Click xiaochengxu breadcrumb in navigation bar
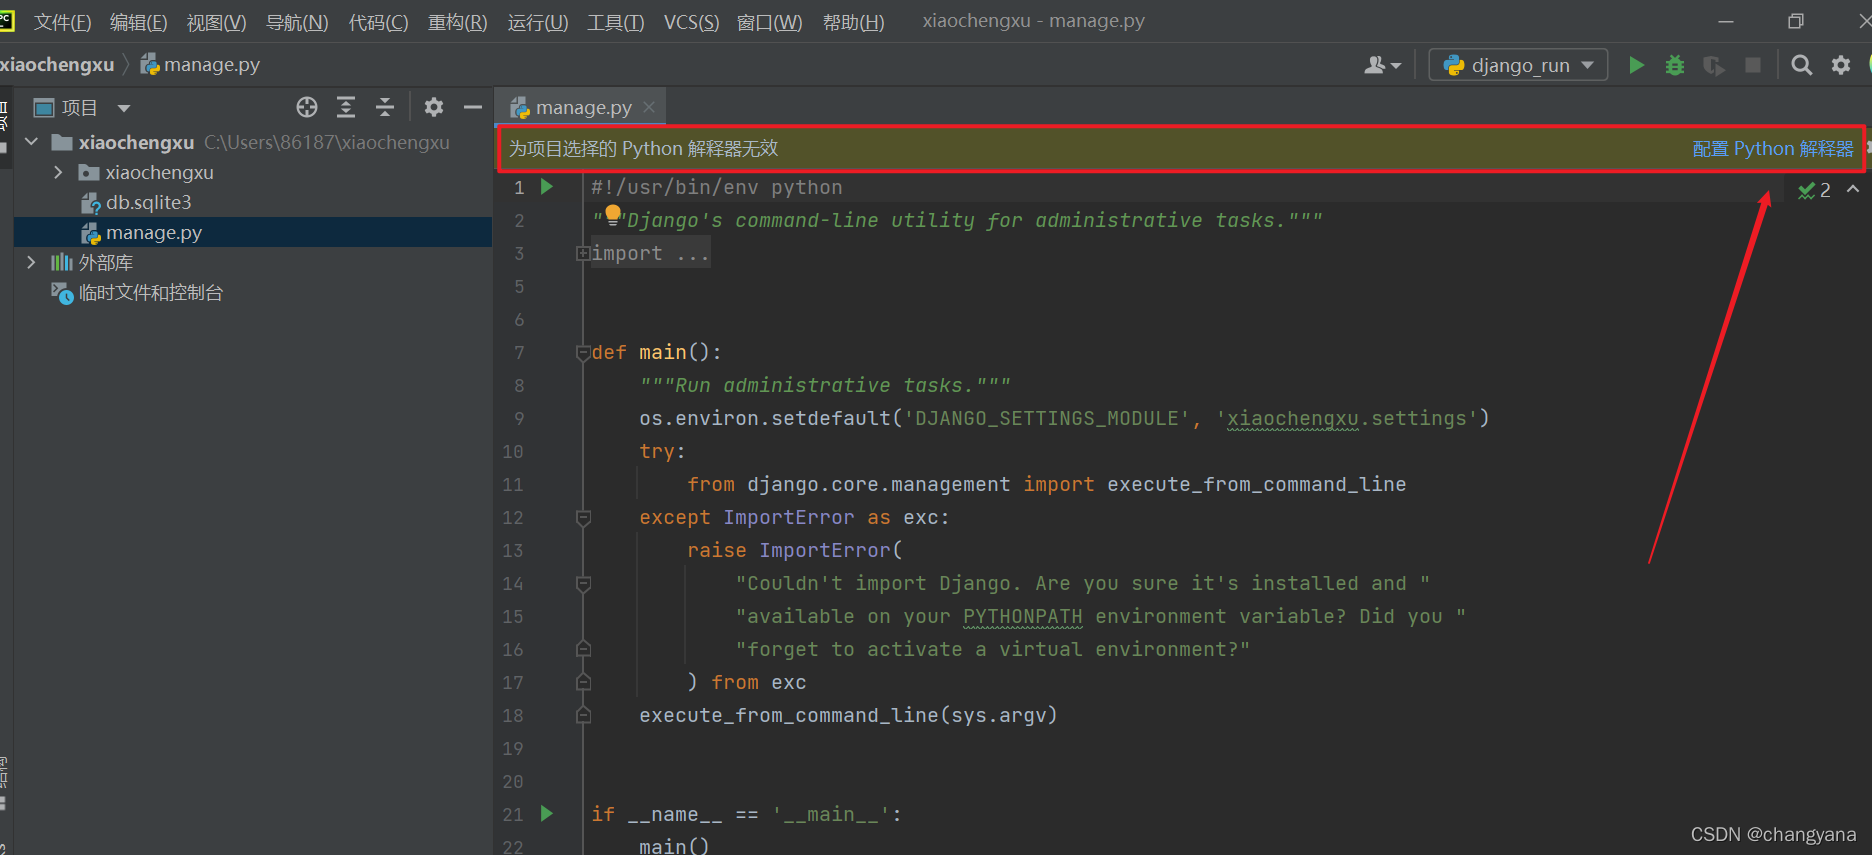Viewport: 1872px width, 855px height. coord(57,65)
